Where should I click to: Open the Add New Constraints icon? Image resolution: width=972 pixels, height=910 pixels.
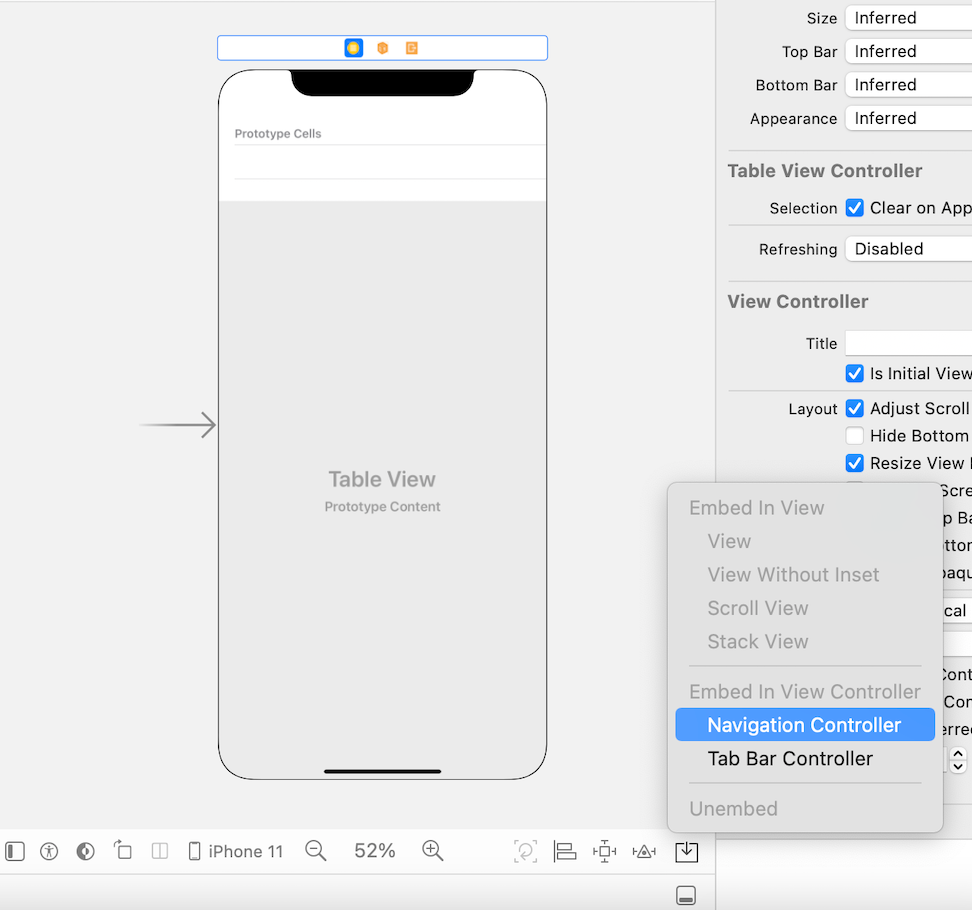(605, 851)
